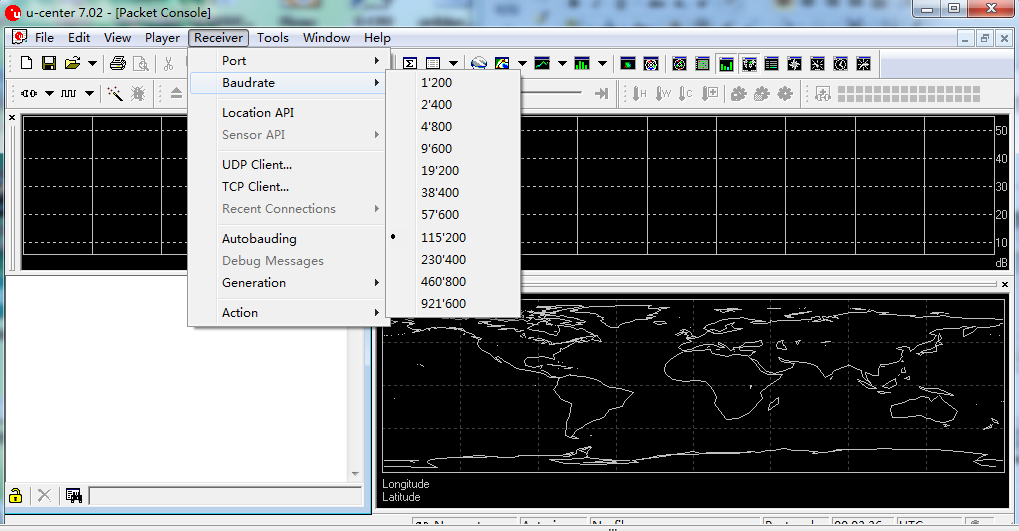Click the Open folder icon
This screenshot has height=531, width=1019.
[x=72, y=63]
